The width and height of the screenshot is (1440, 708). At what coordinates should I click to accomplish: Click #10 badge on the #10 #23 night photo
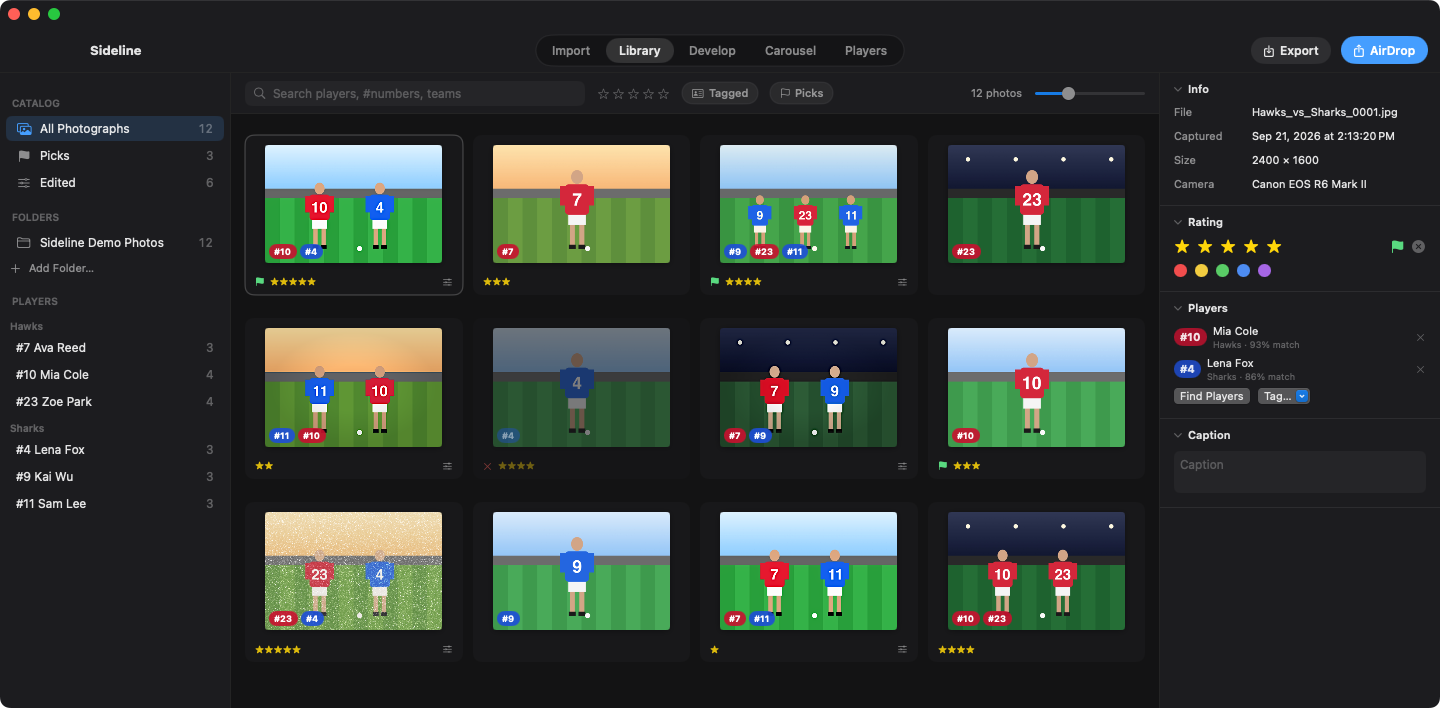click(x=965, y=619)
